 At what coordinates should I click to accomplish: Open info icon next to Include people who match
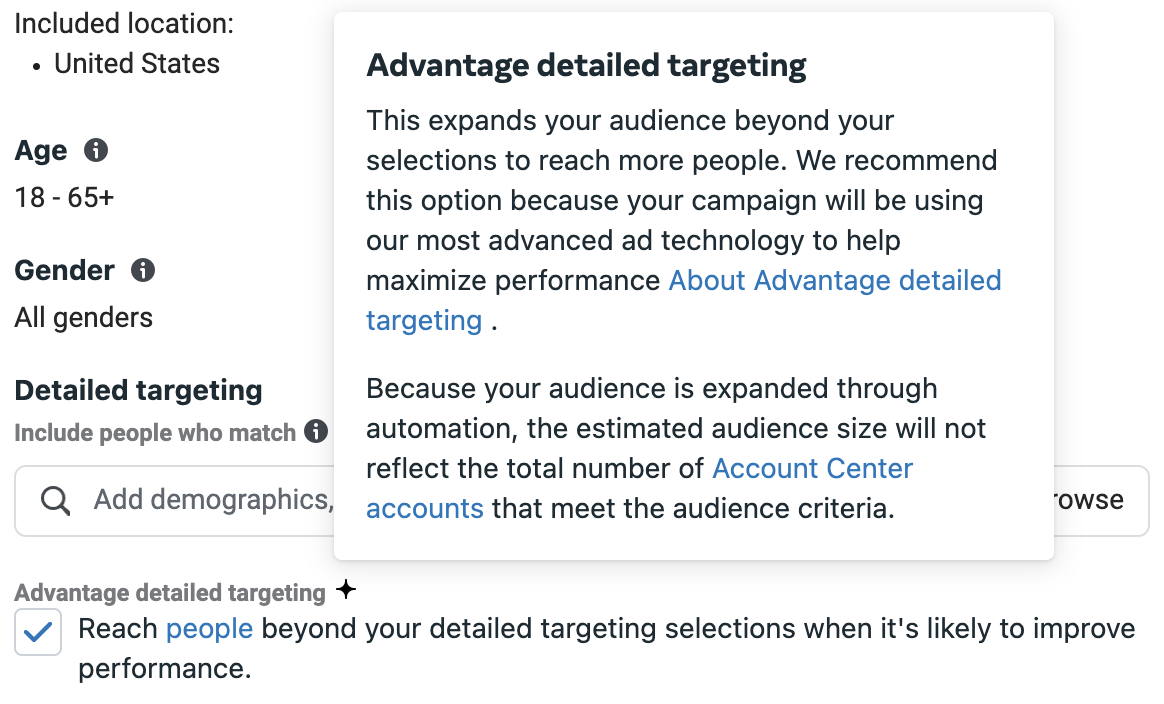(317, 433)
